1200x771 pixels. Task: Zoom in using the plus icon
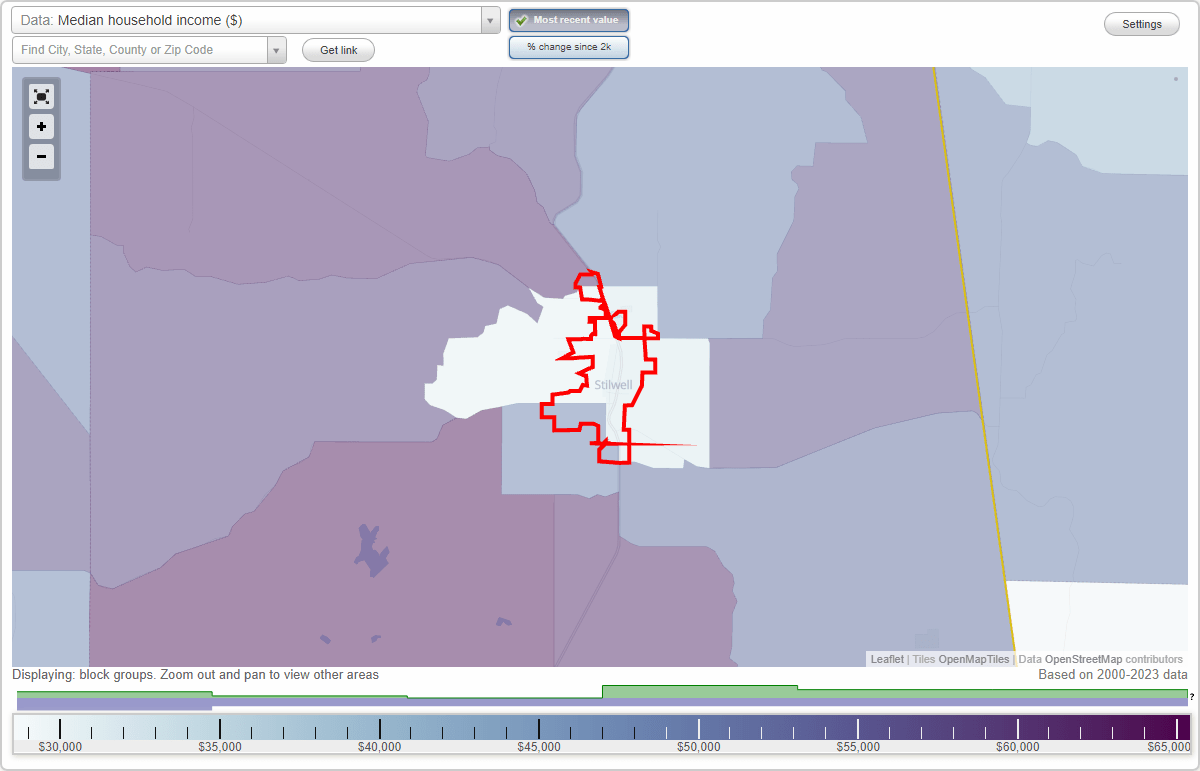point(41,126)
